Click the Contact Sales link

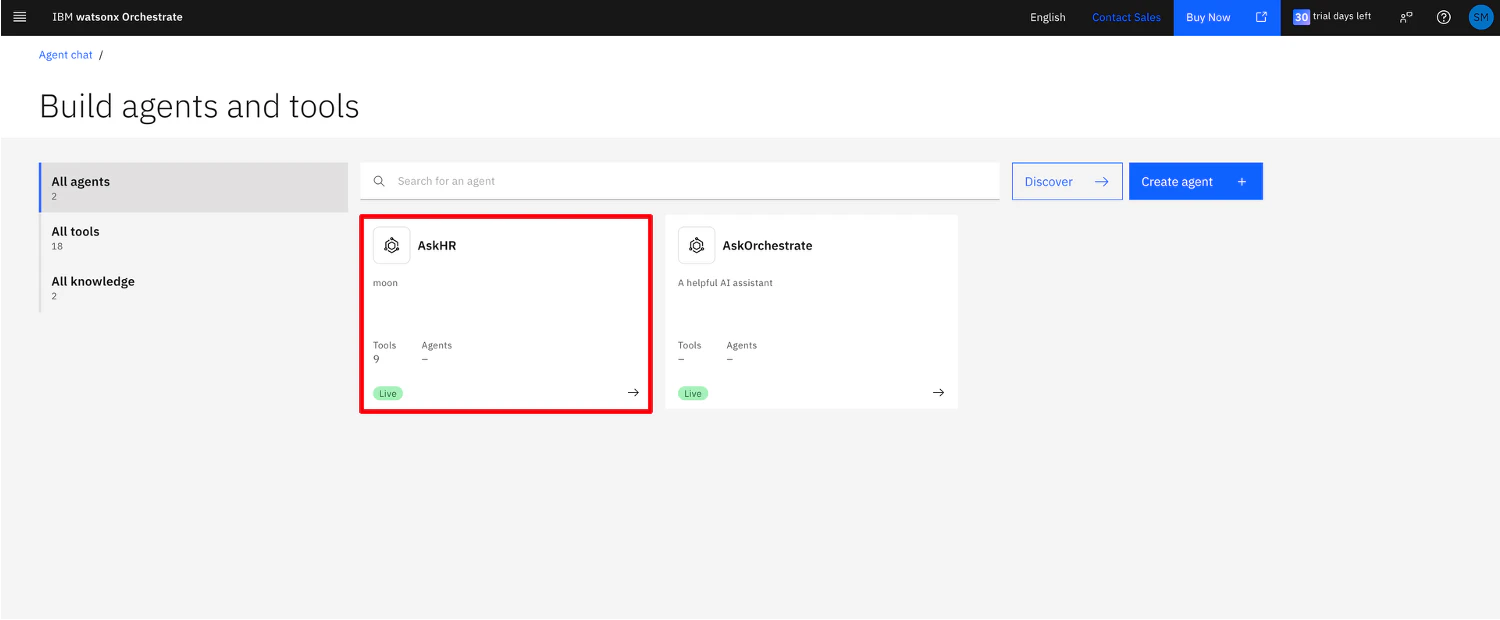point(1126,17)
